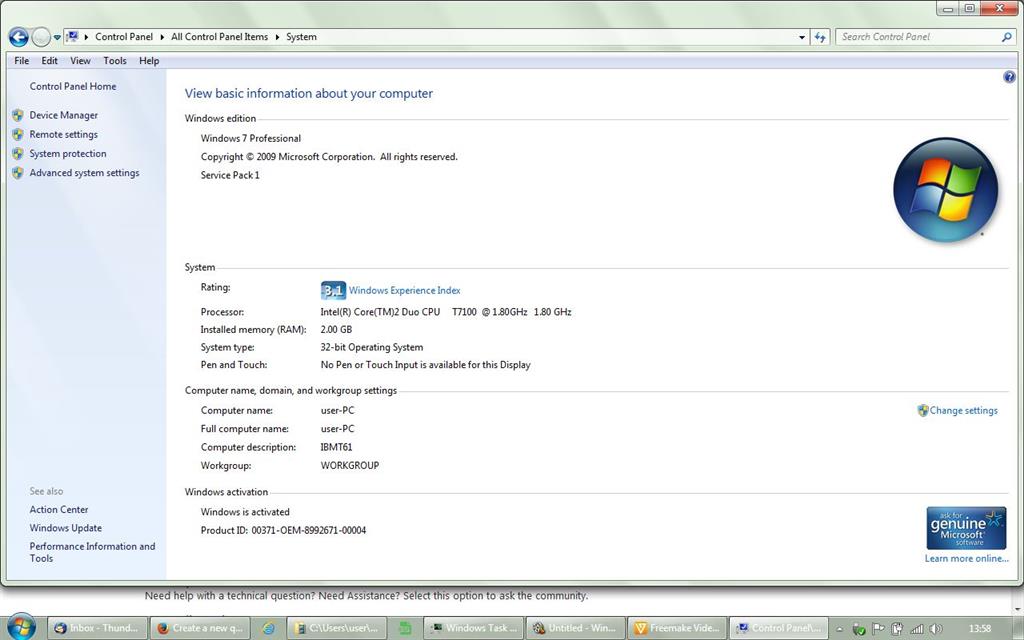
Task: Open the volume speaker tray icon
Action: pyautogui.click(x=936, y=629)
